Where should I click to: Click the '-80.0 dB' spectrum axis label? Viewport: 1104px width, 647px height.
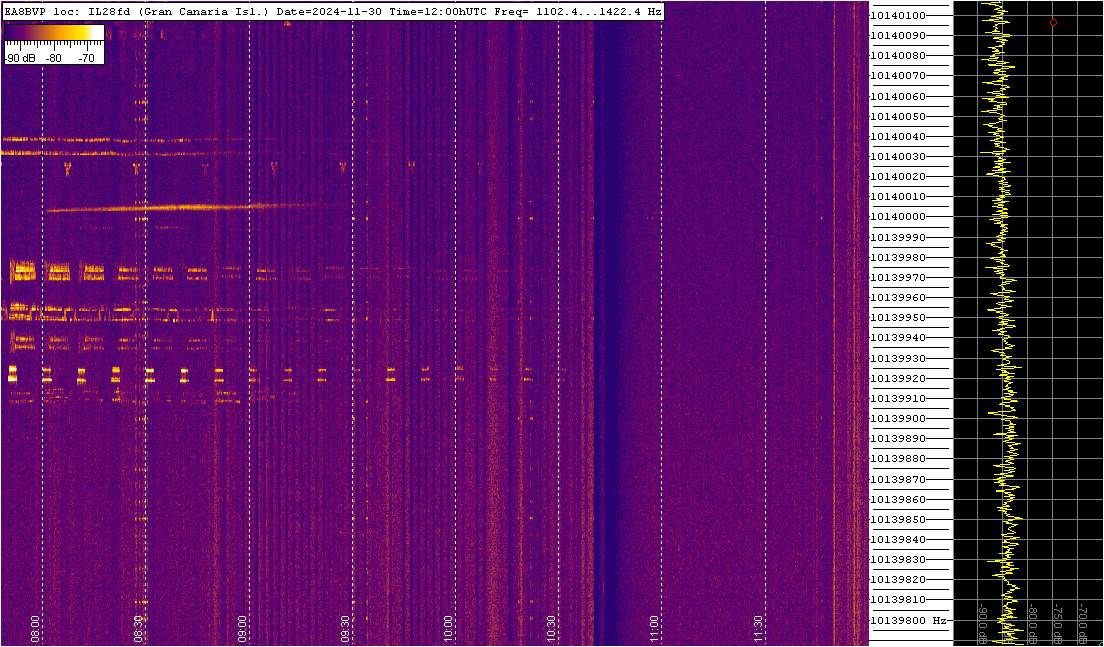click(1033, 623)
